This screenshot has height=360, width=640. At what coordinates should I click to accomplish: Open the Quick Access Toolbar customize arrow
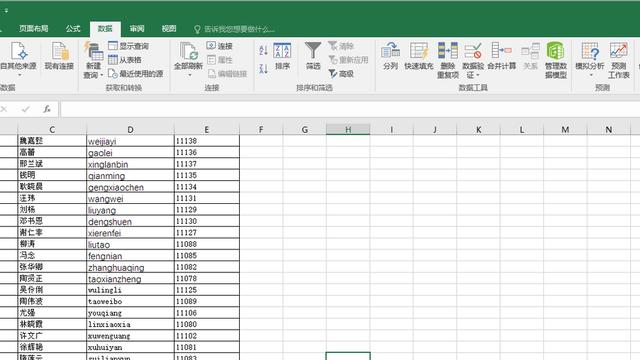(6, 11)
